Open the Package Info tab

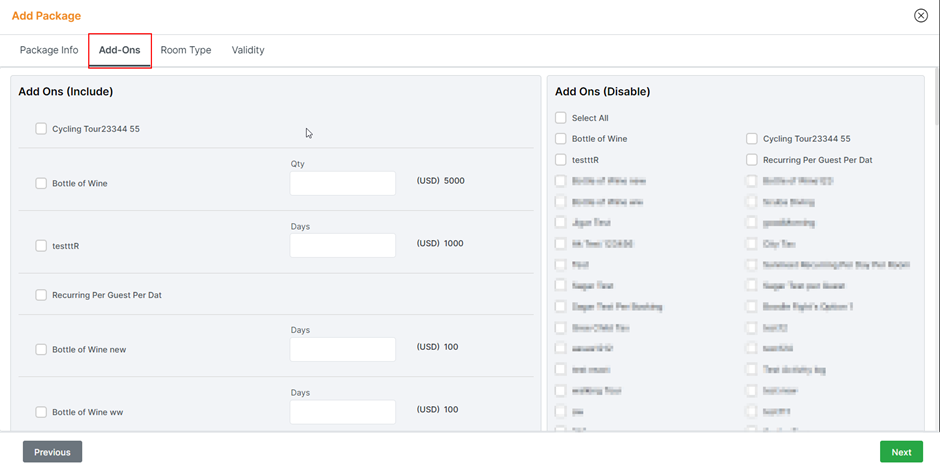(49, 50)
